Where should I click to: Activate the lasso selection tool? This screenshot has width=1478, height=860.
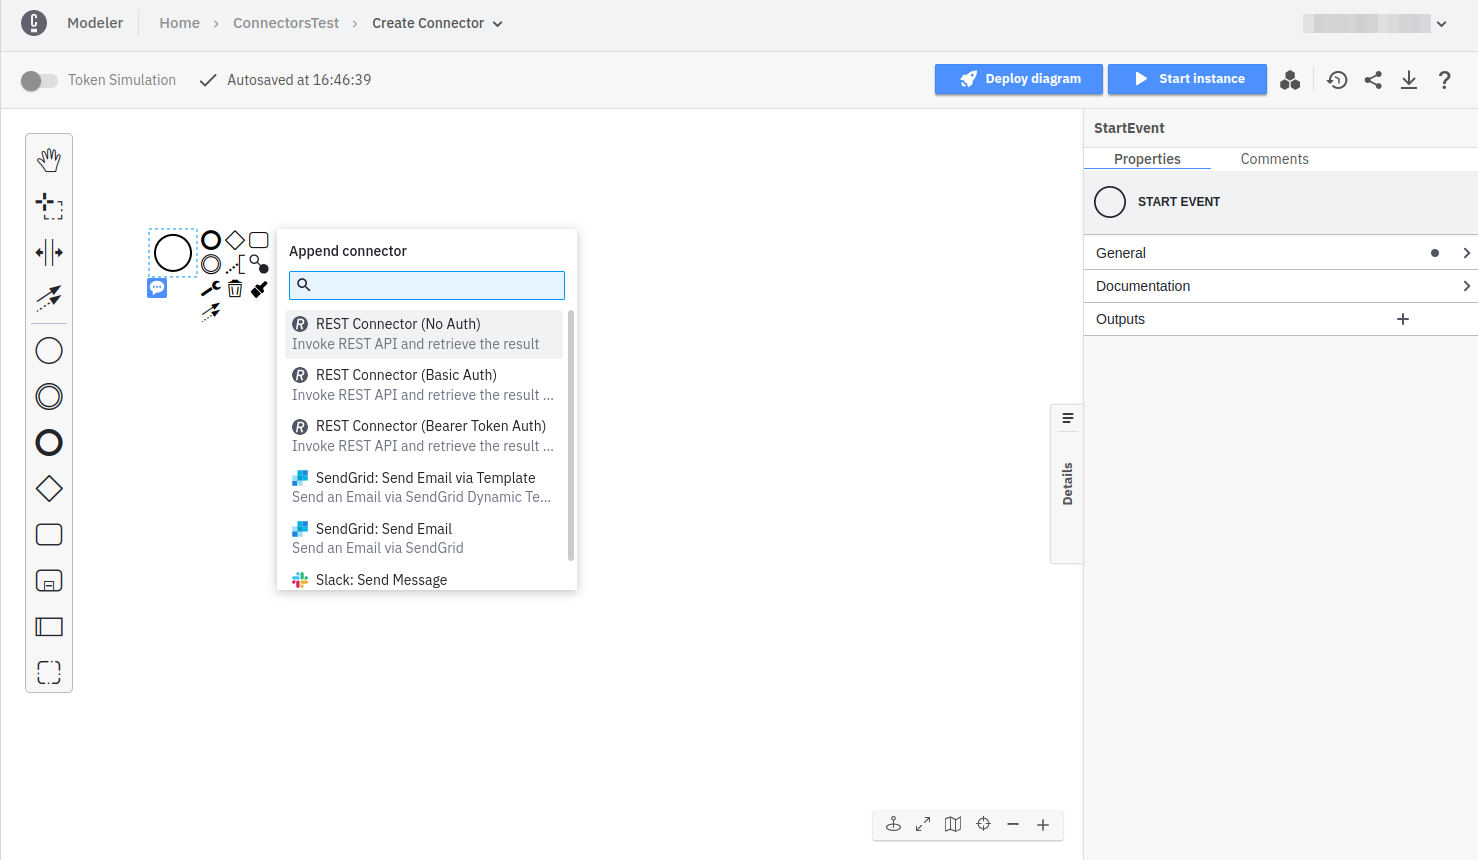click(x=49, y=206)
